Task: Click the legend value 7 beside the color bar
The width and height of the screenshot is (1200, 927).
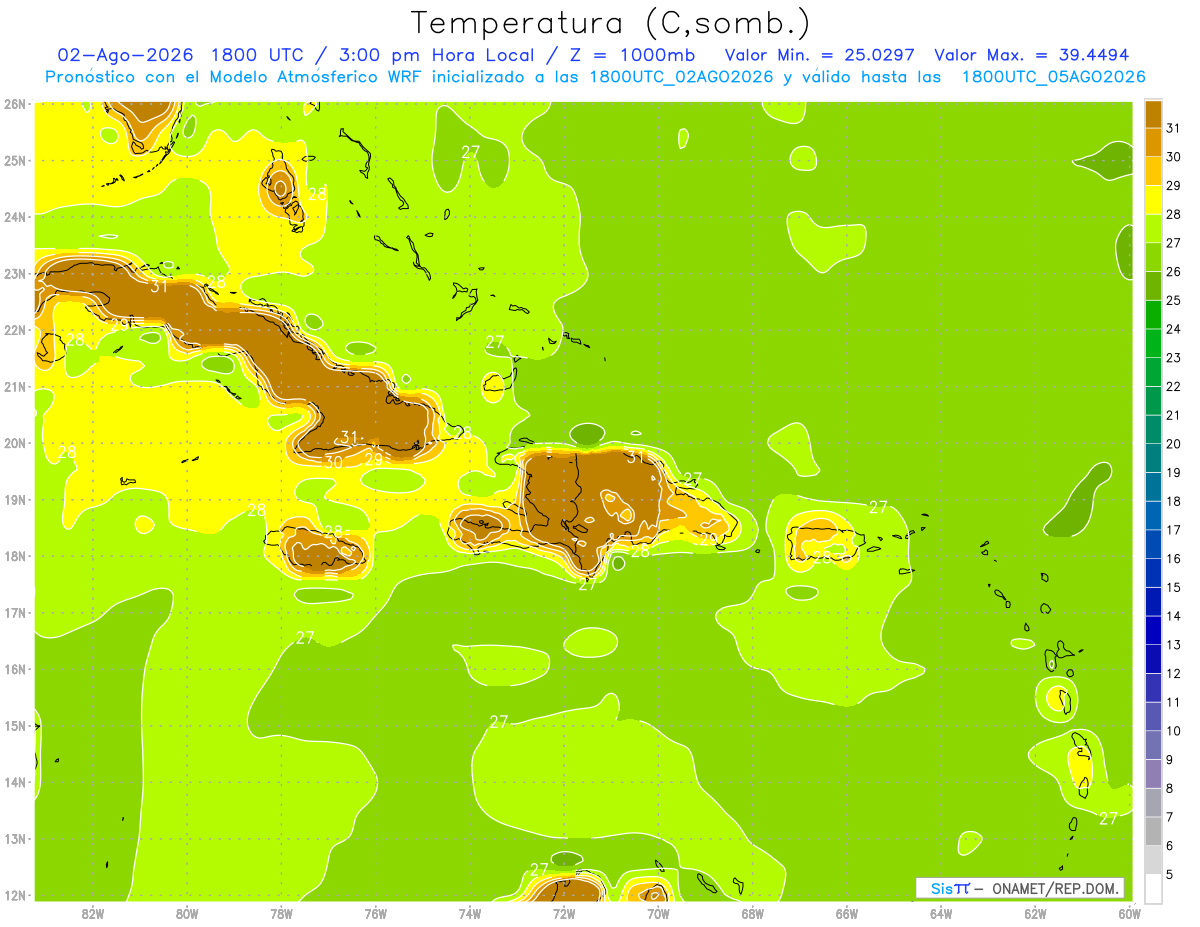Action: [1170, 817]
